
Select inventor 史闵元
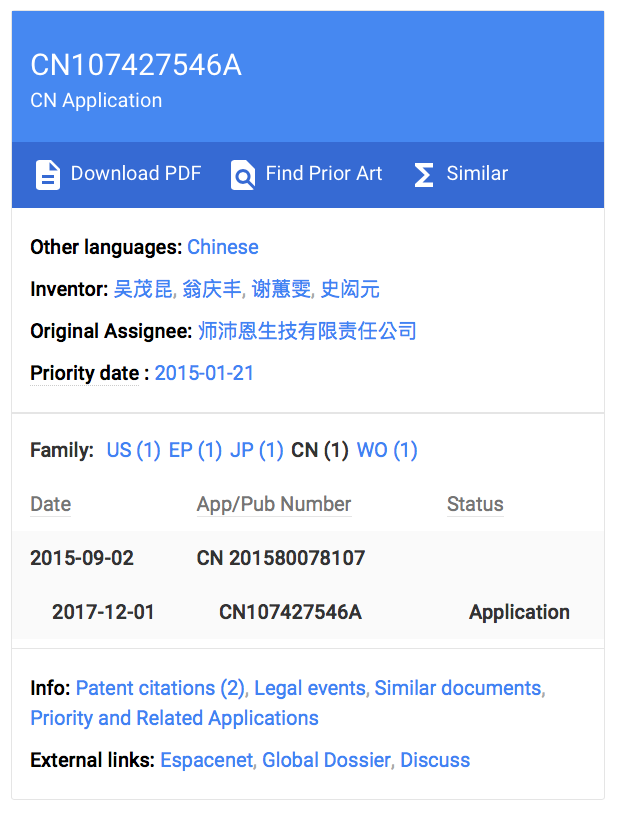[x=350, y=289]
